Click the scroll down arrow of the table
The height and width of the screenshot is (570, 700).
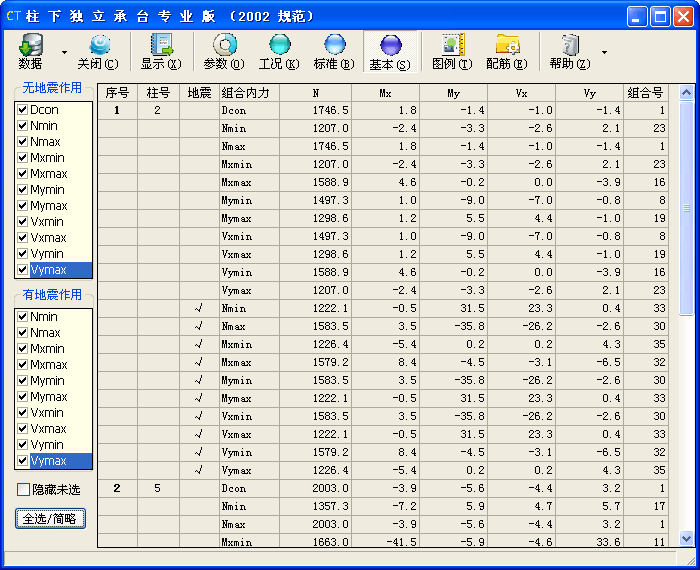[686, 538]
